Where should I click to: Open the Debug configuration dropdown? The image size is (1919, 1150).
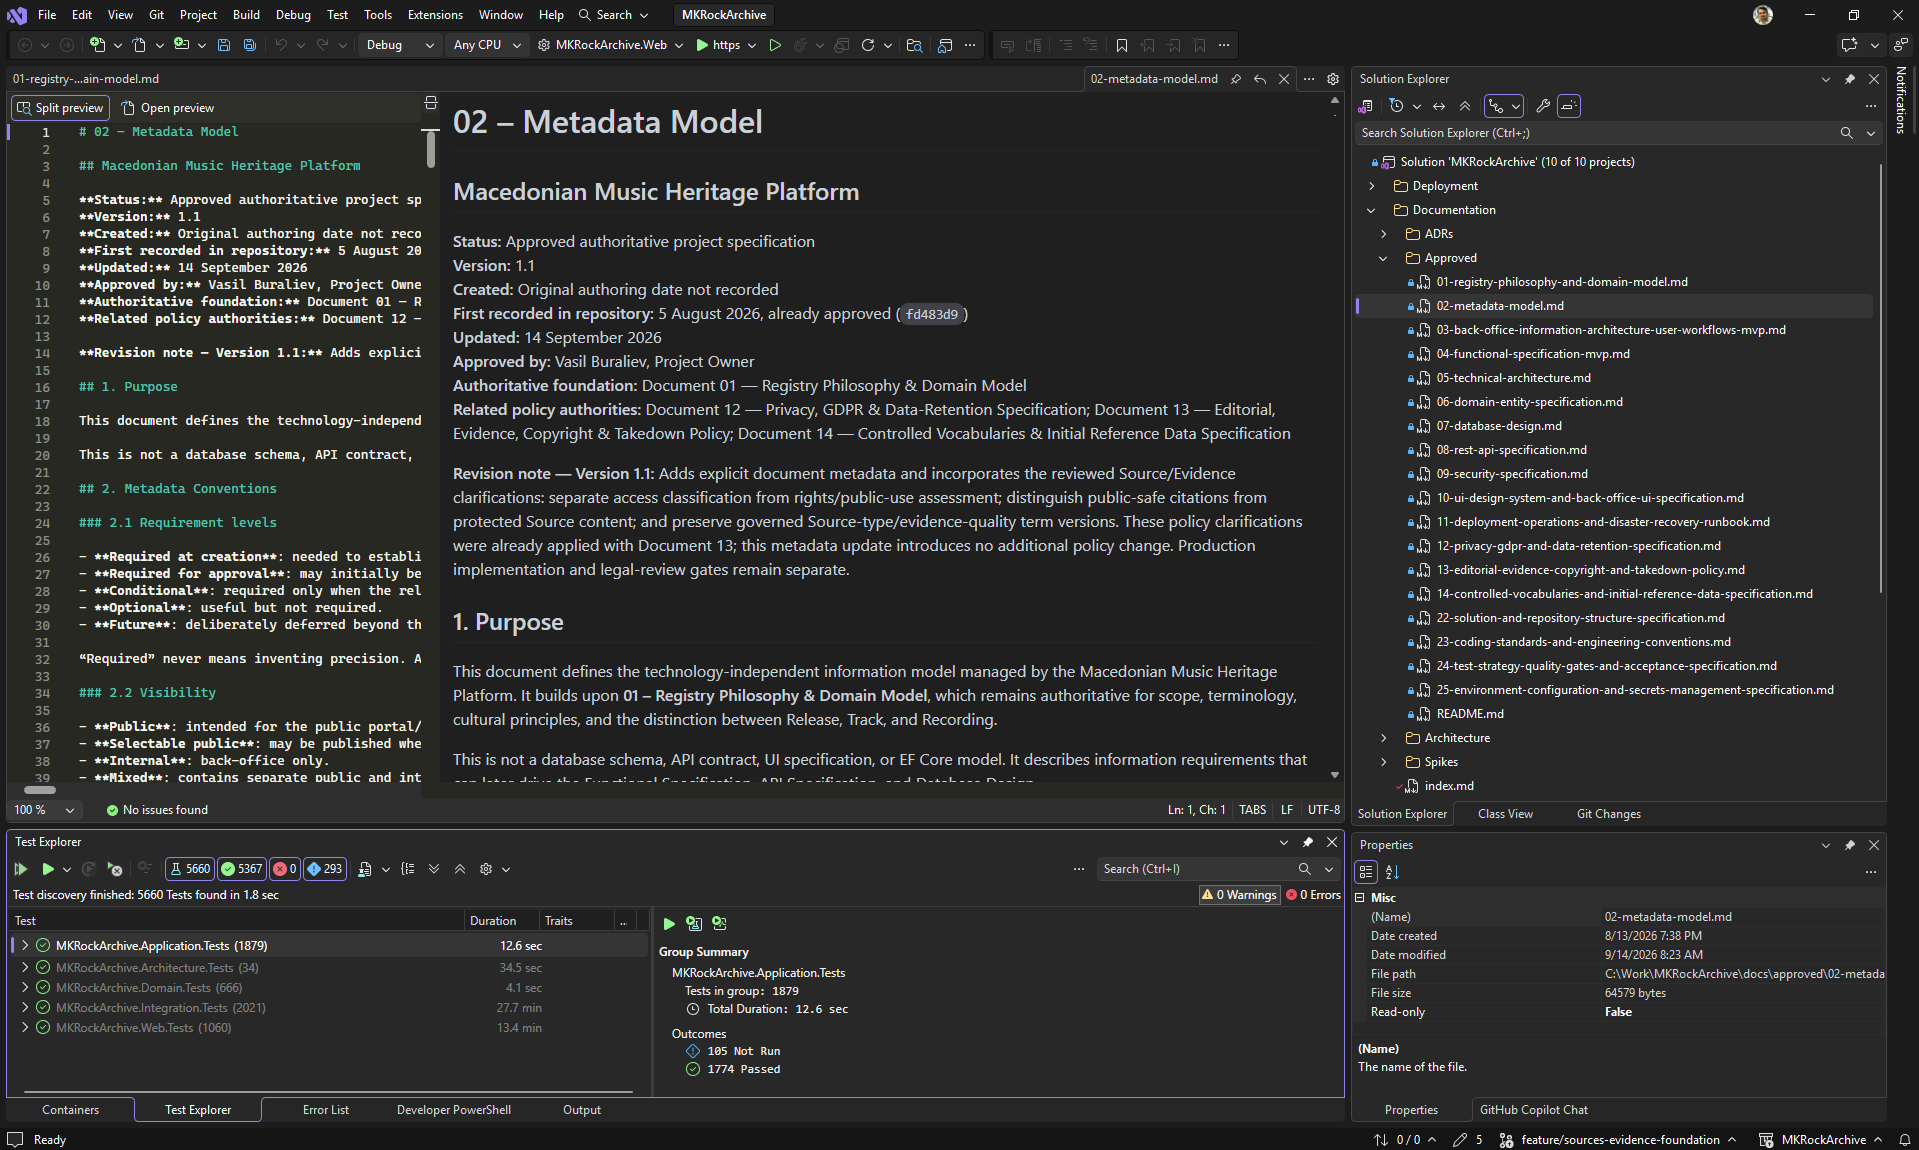click(x=400, y=45)
